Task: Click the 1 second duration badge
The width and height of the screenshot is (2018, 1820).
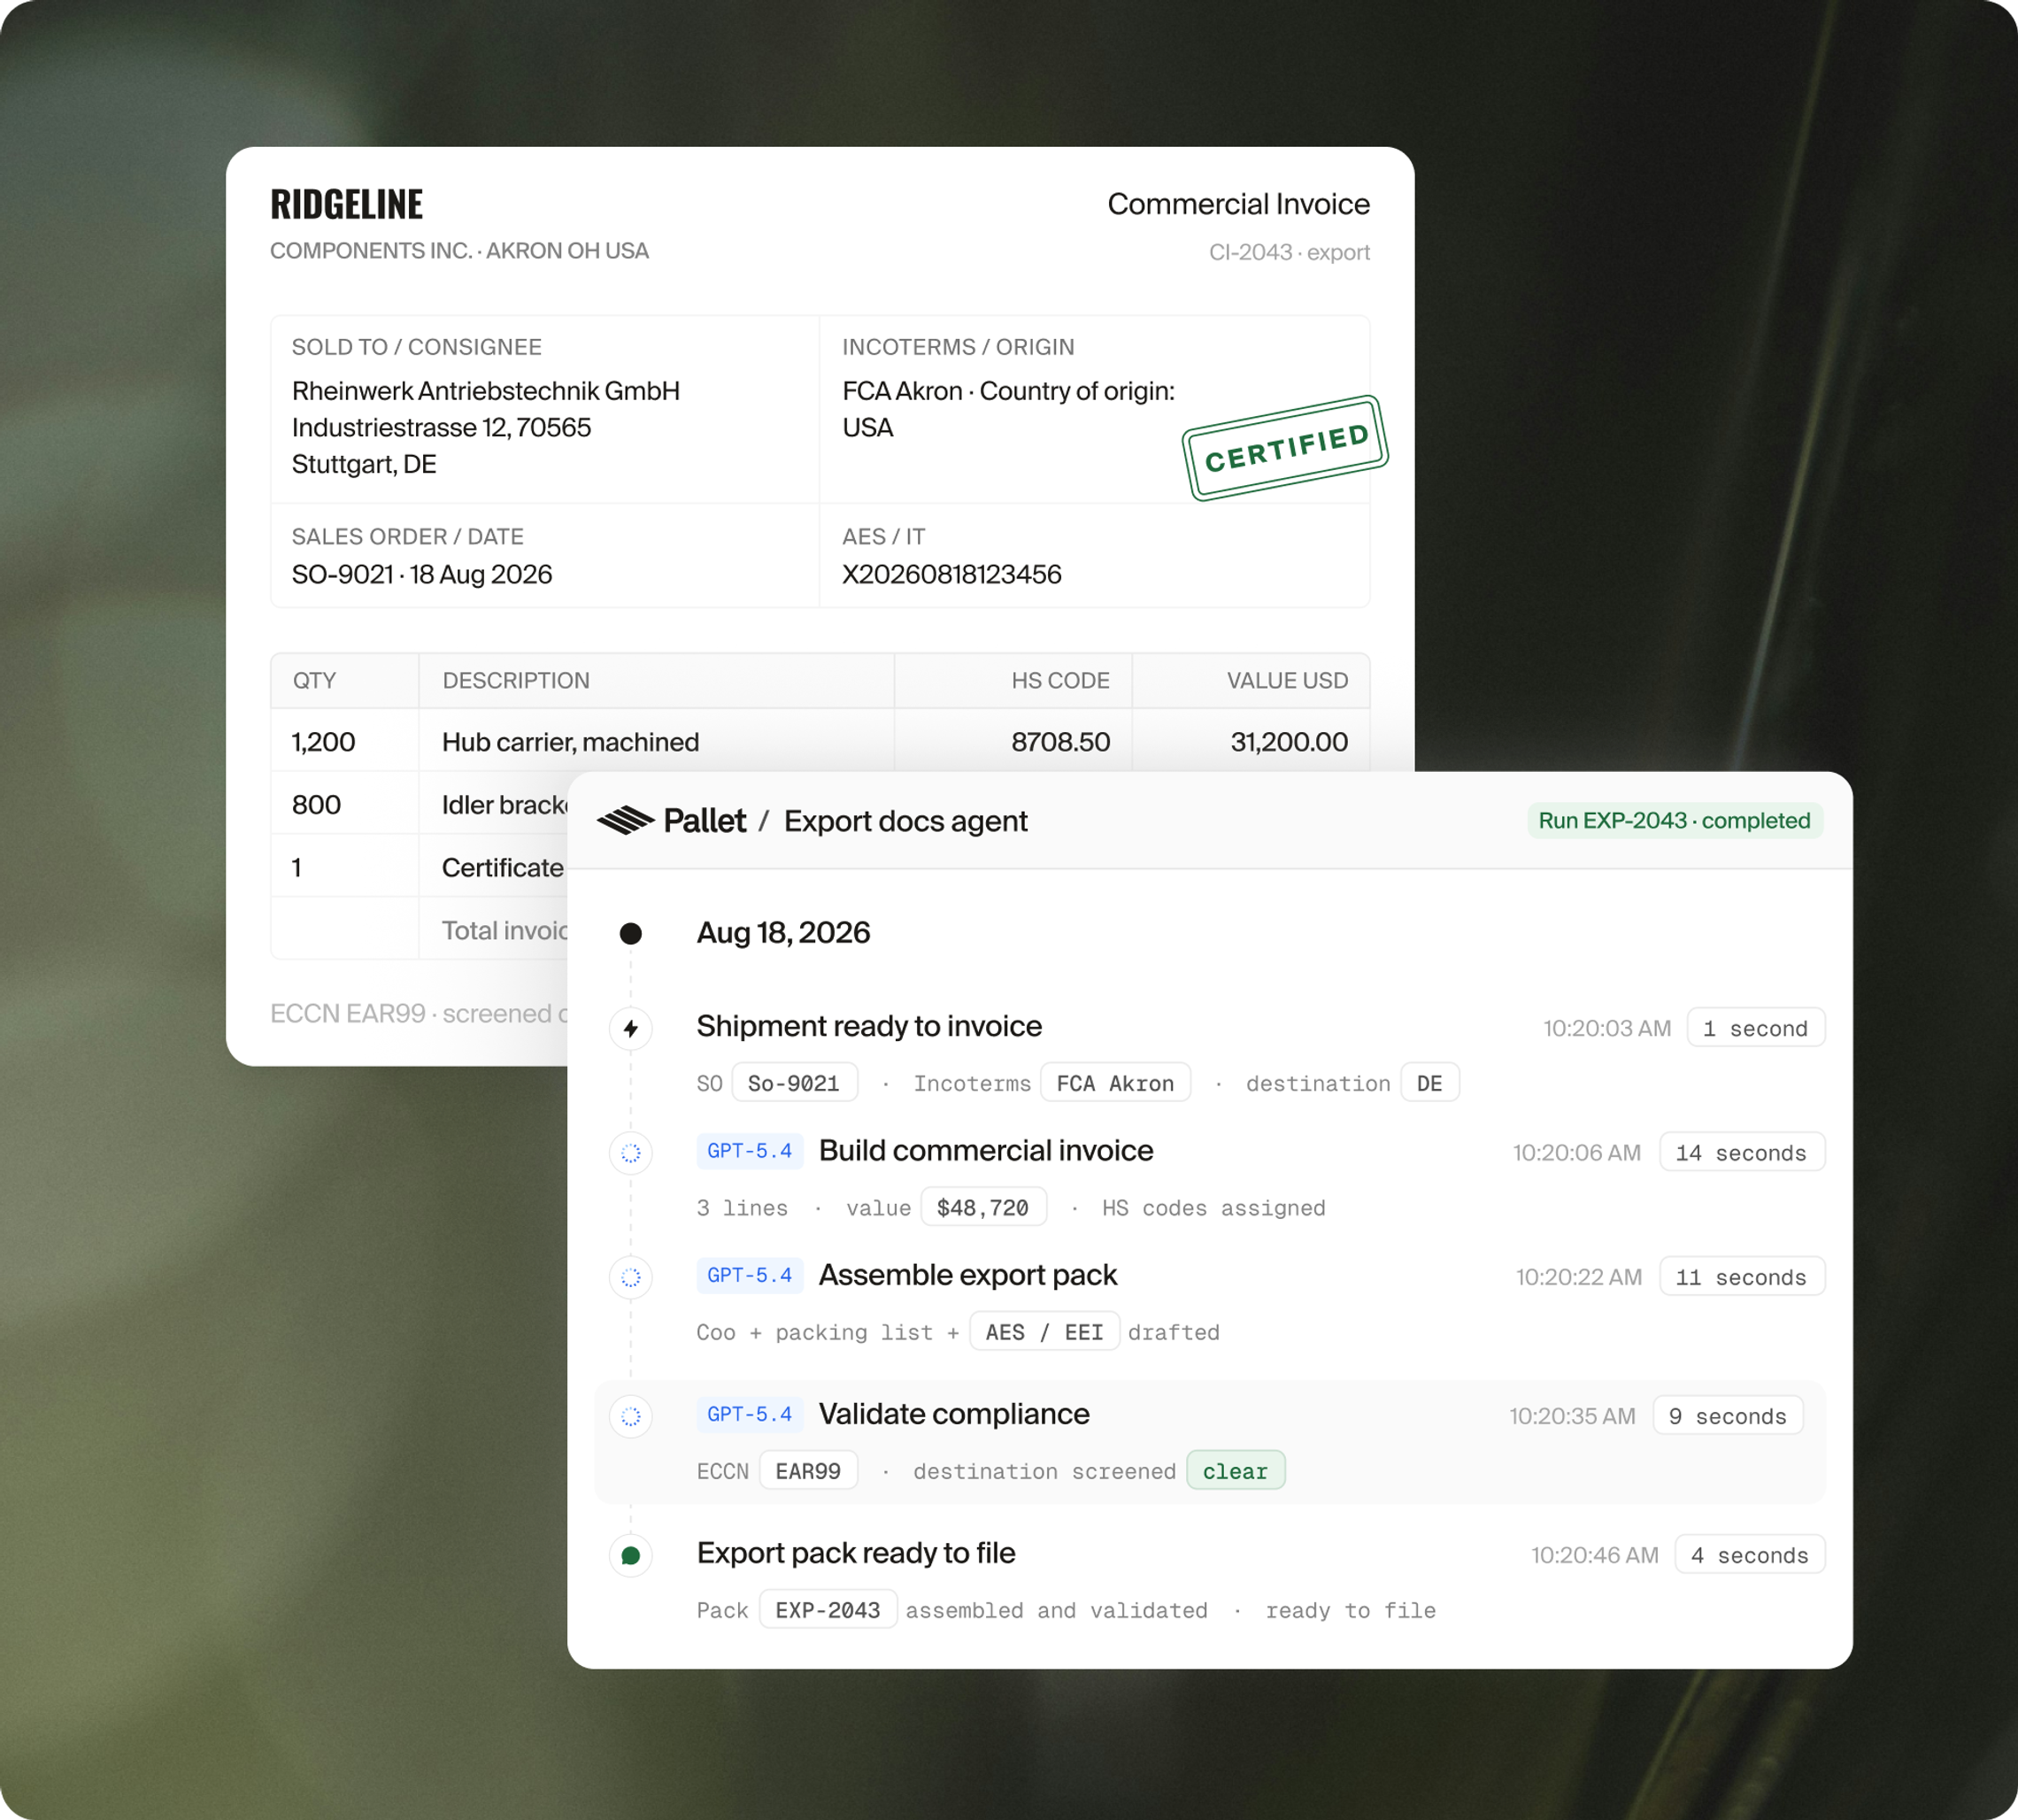Action: pos(1756,1028)
